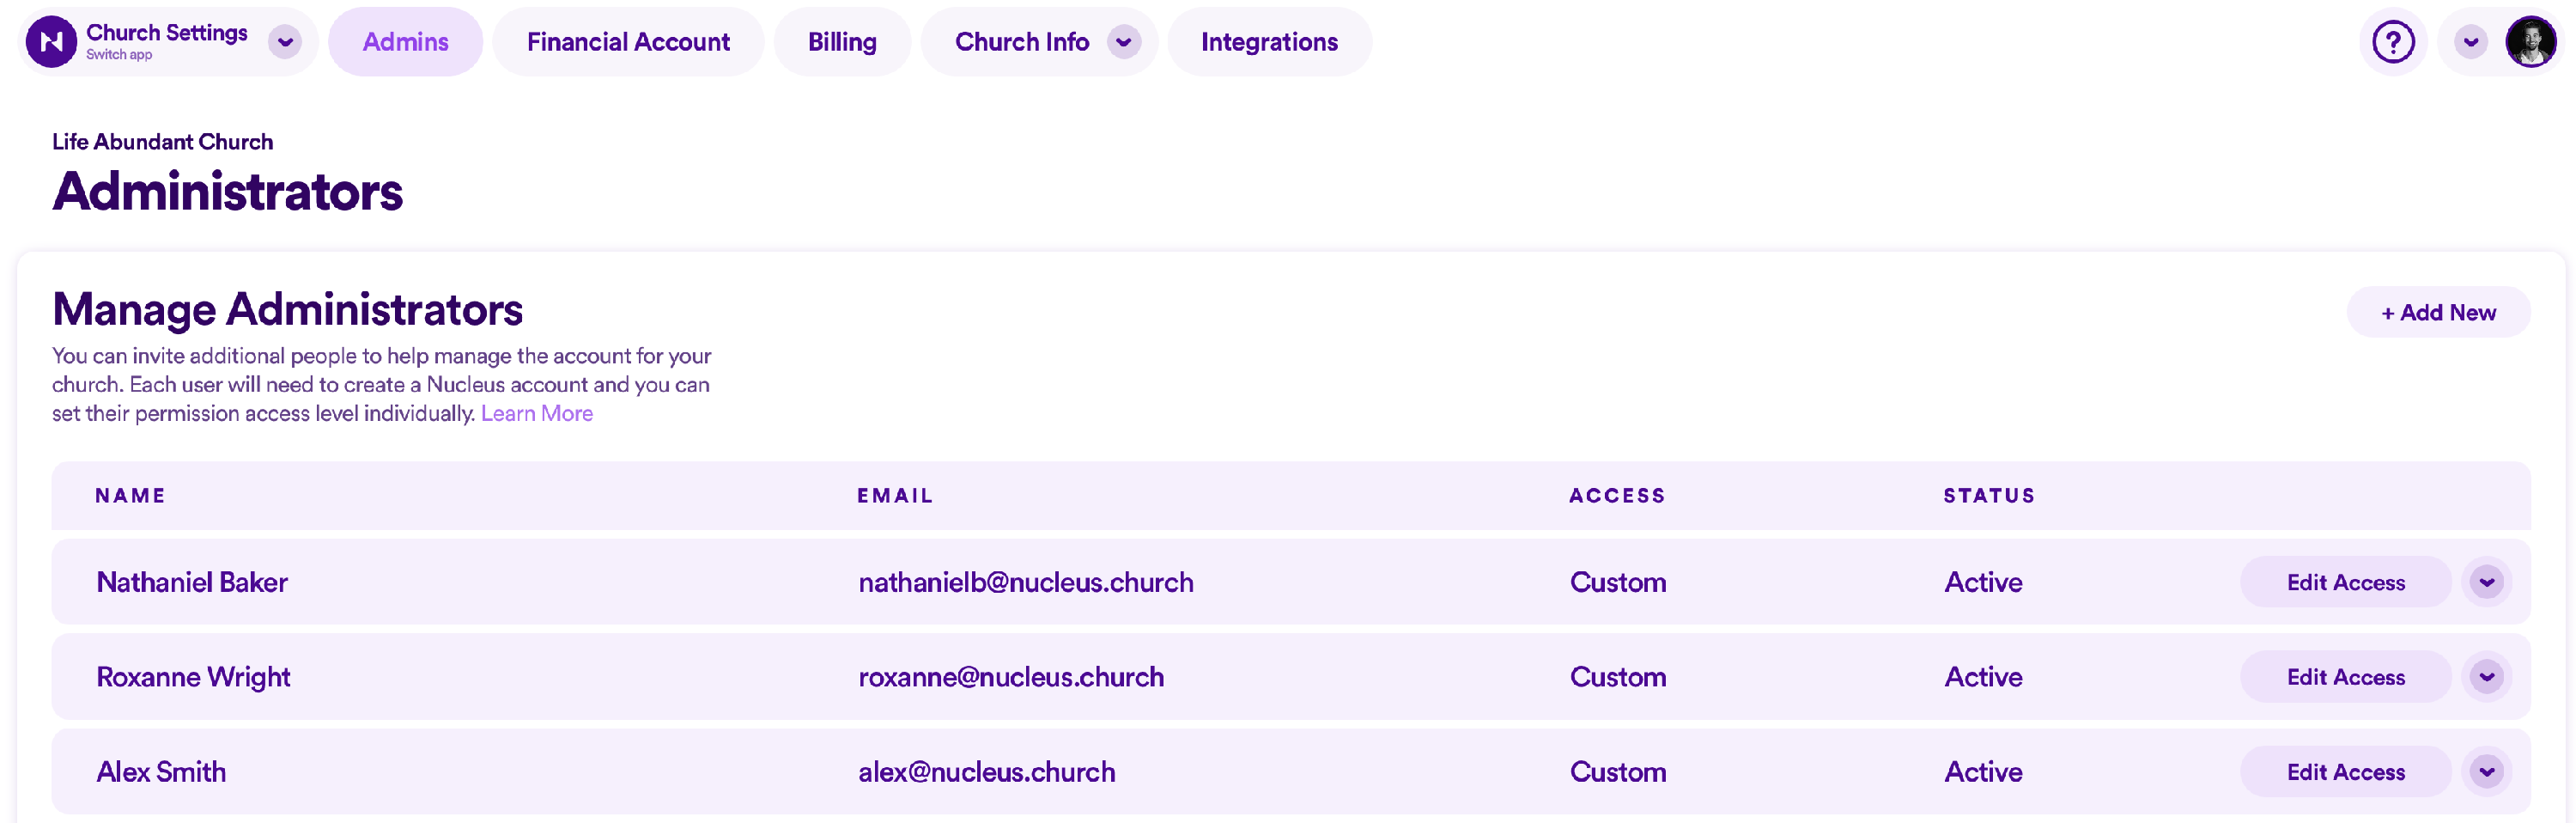Image resolution: width=2576 pixels, height=823 pixels.
Task: Open the Billing tab
Action: 842,42
